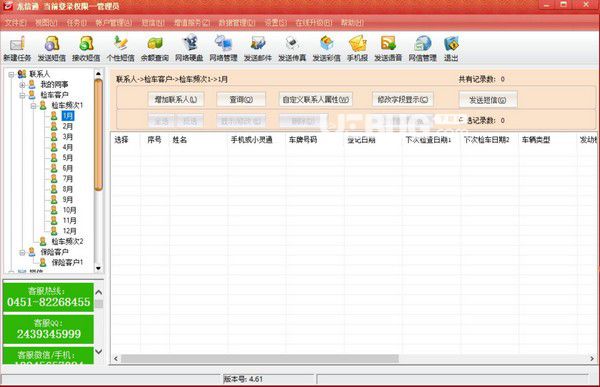Expand the 我的同事 tree node
Screen dimensions: 600x387
[22, 84]
